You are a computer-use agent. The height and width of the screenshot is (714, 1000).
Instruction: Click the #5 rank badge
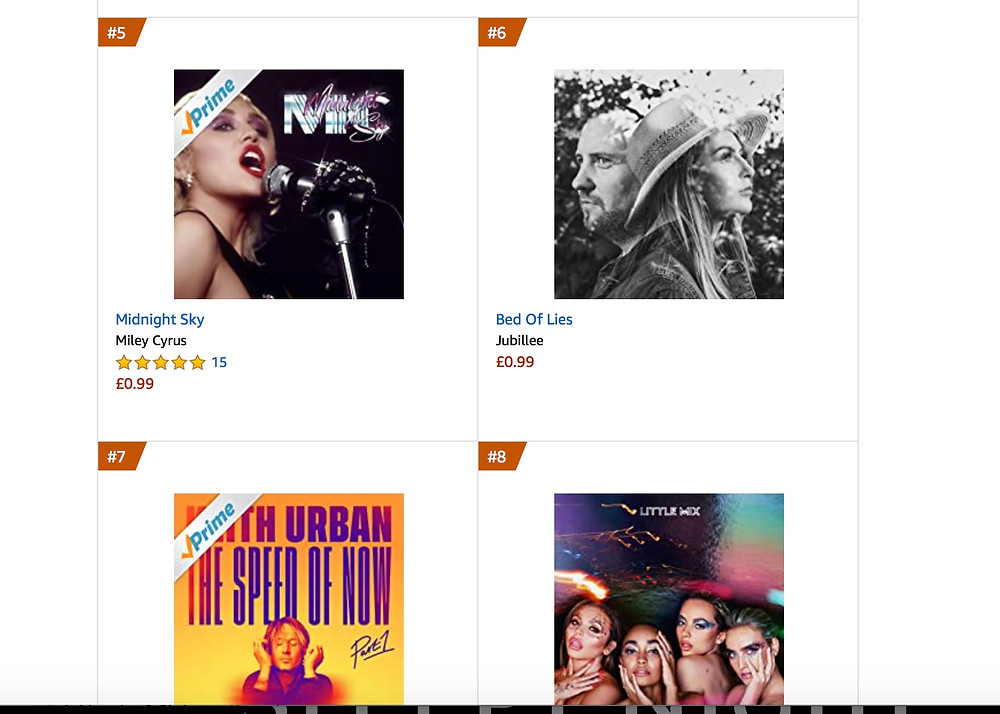tap(119, 33)
